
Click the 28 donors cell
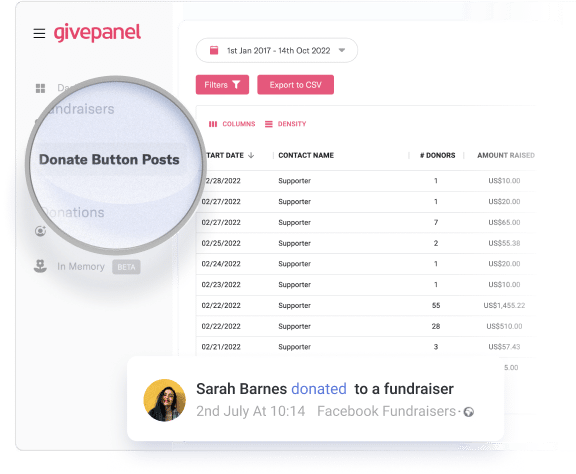tap(436, 326)
